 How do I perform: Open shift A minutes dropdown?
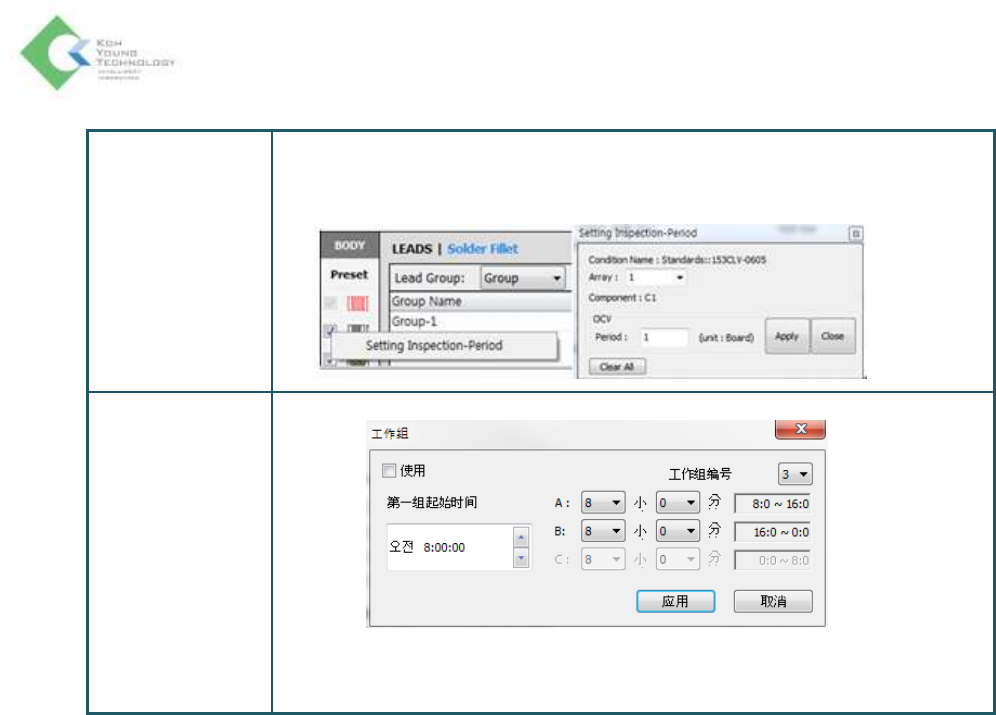point(678,503)
